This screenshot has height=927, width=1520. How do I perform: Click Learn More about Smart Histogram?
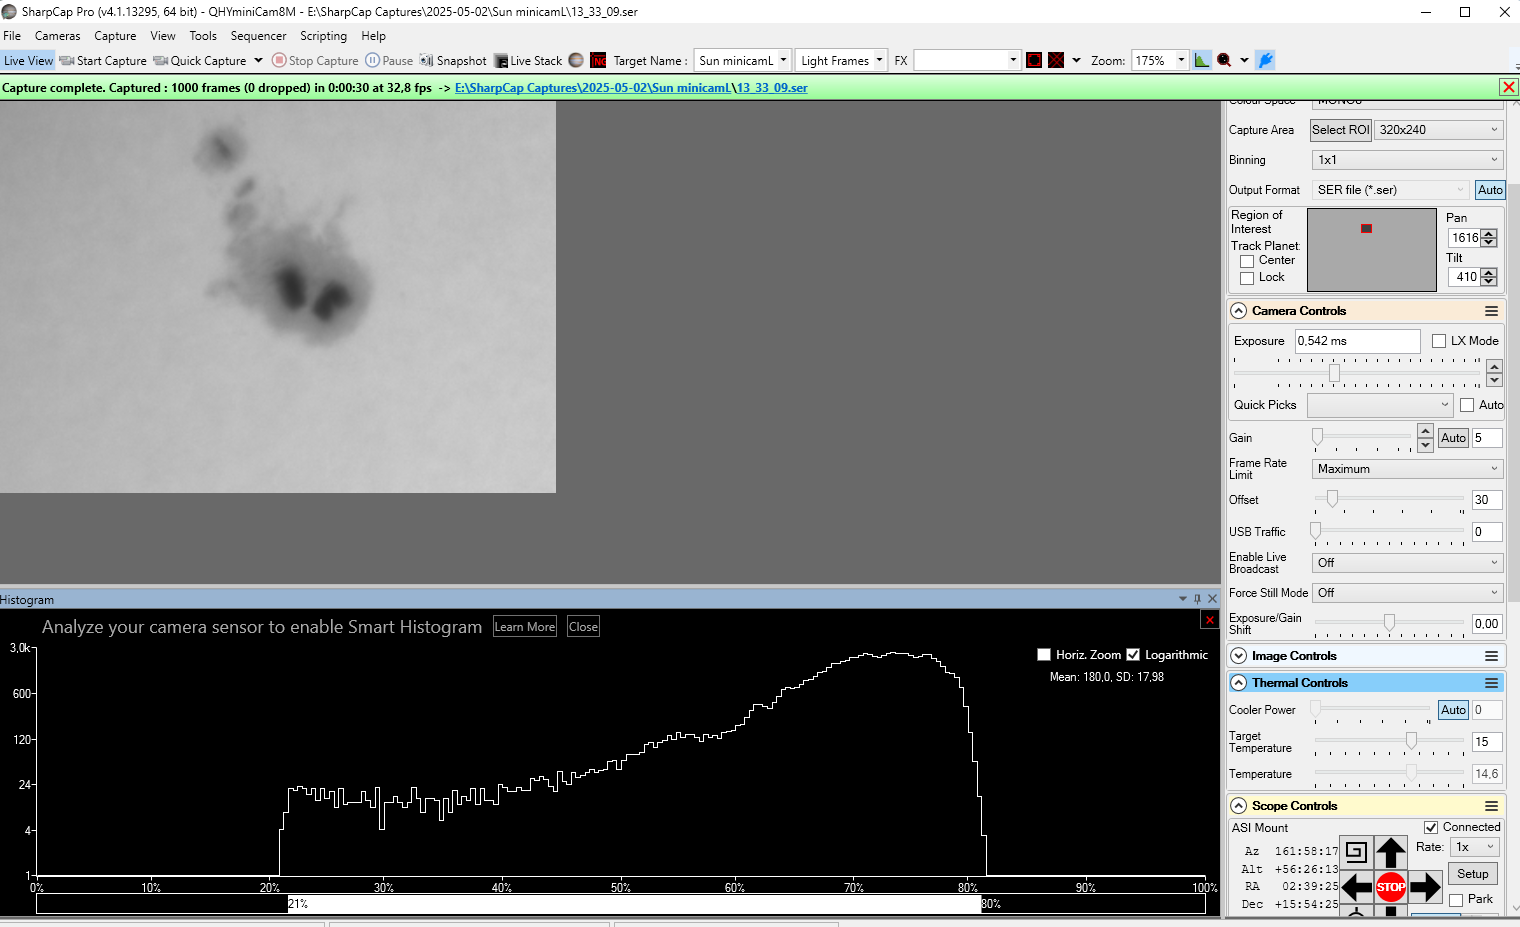[x=525, y=627]
